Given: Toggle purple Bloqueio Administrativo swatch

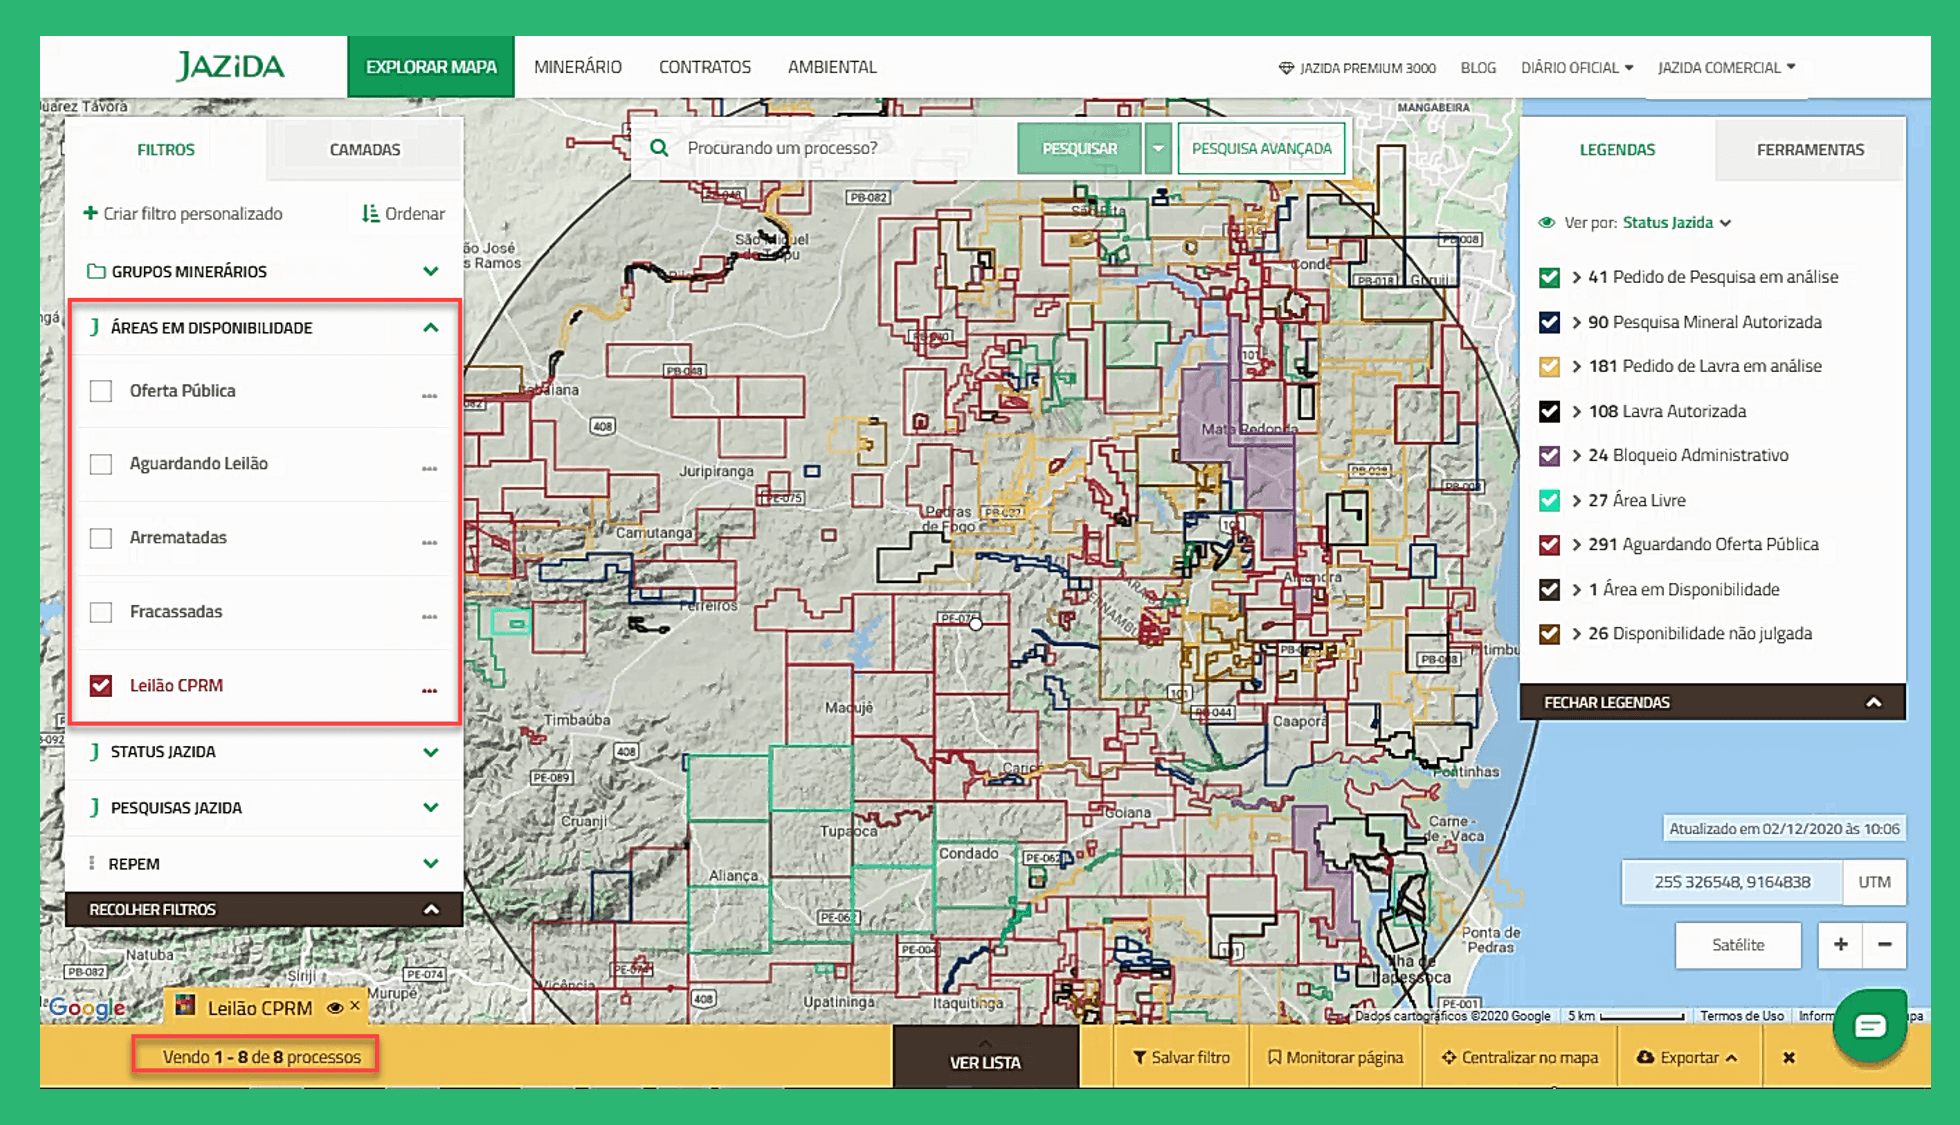Looking at the screenshot, I should coord(1549,455).
